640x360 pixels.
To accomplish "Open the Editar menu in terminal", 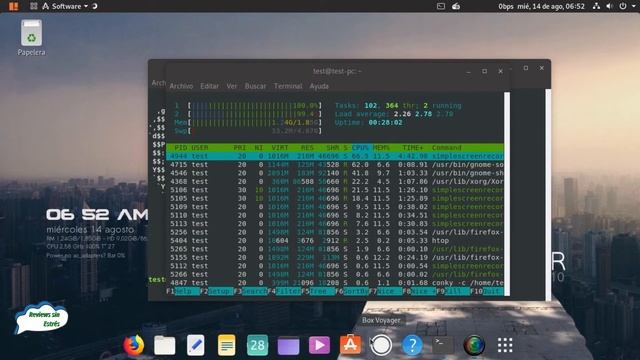I will [209, 86].
